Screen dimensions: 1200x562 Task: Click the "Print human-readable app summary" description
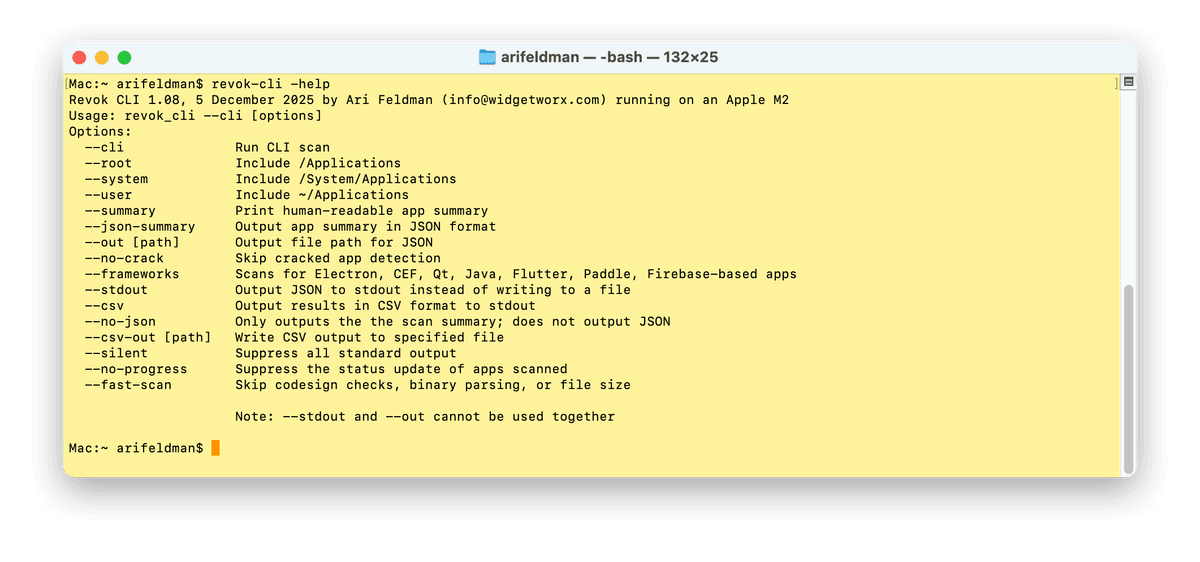361,211
